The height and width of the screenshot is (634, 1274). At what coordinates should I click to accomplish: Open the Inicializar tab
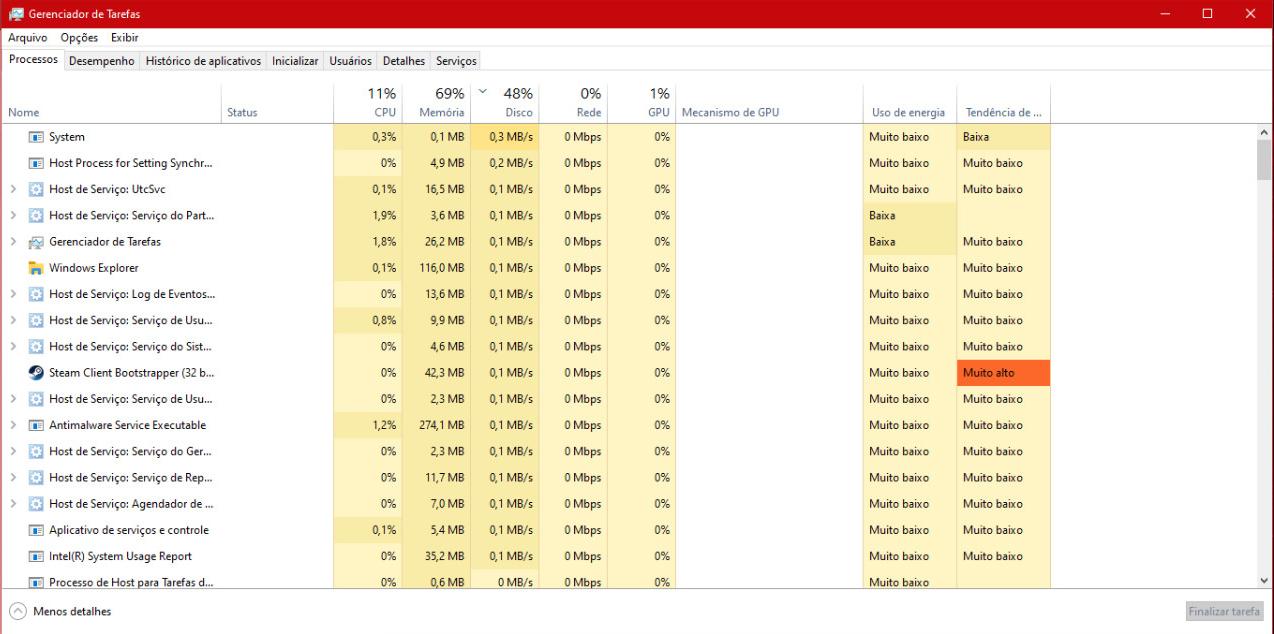pyautogui.click(x=296, y=61)
